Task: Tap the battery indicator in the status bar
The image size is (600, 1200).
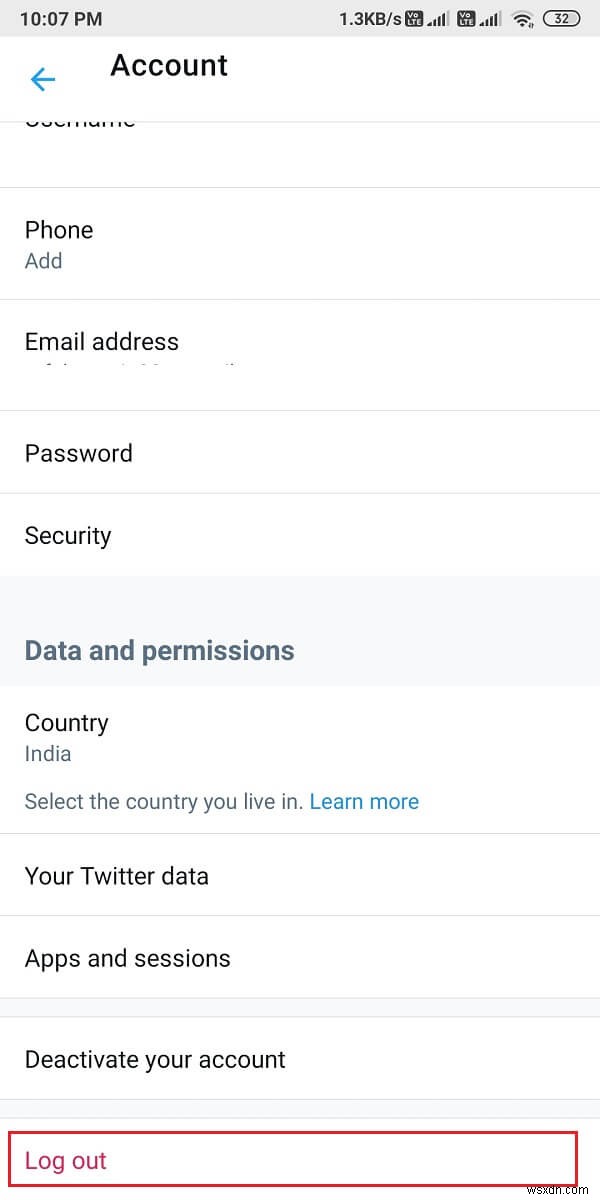Action: (x=560, y=17)
